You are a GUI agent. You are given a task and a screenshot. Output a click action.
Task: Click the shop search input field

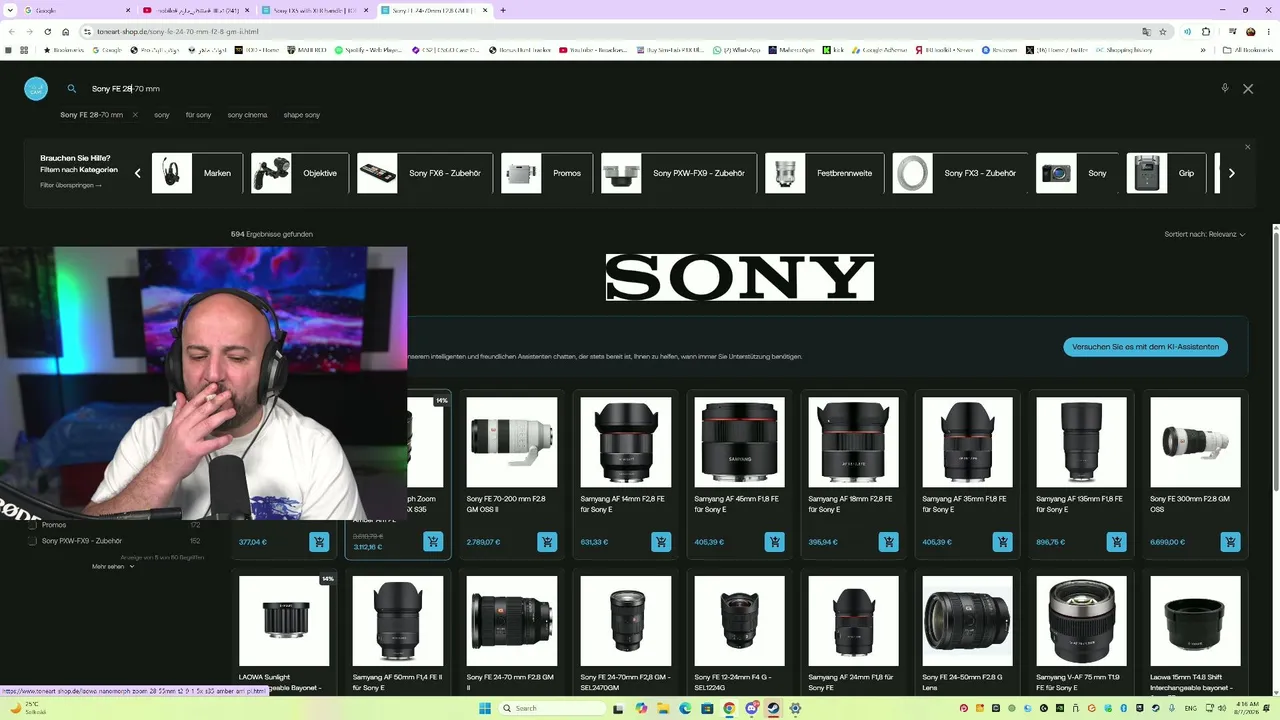point(640,89)
